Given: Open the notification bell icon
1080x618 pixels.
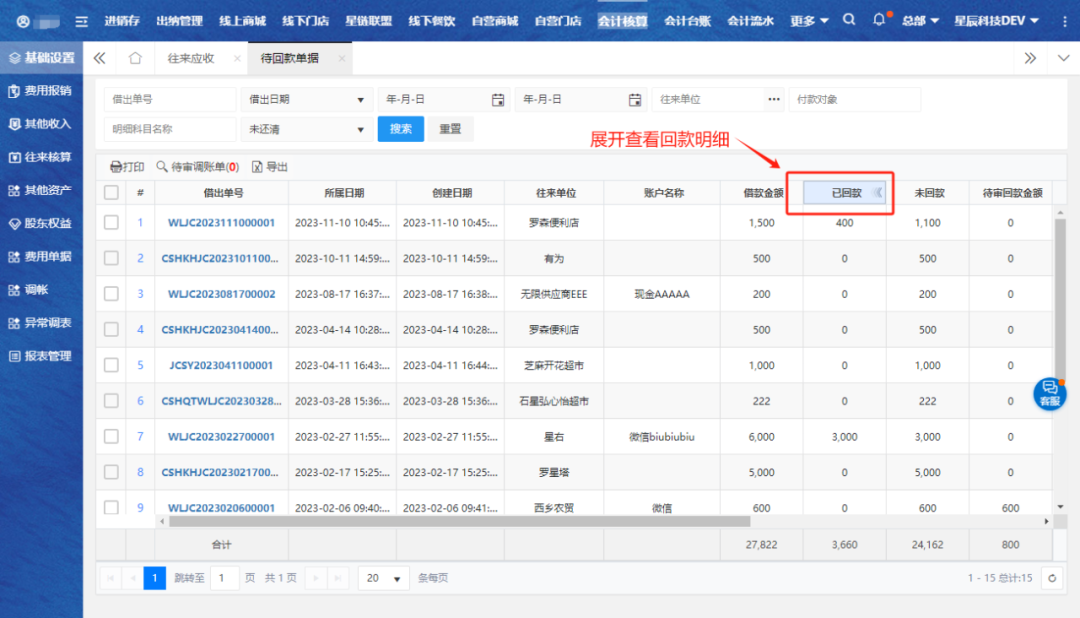Looking at the screenshot, I should [879, 20].
